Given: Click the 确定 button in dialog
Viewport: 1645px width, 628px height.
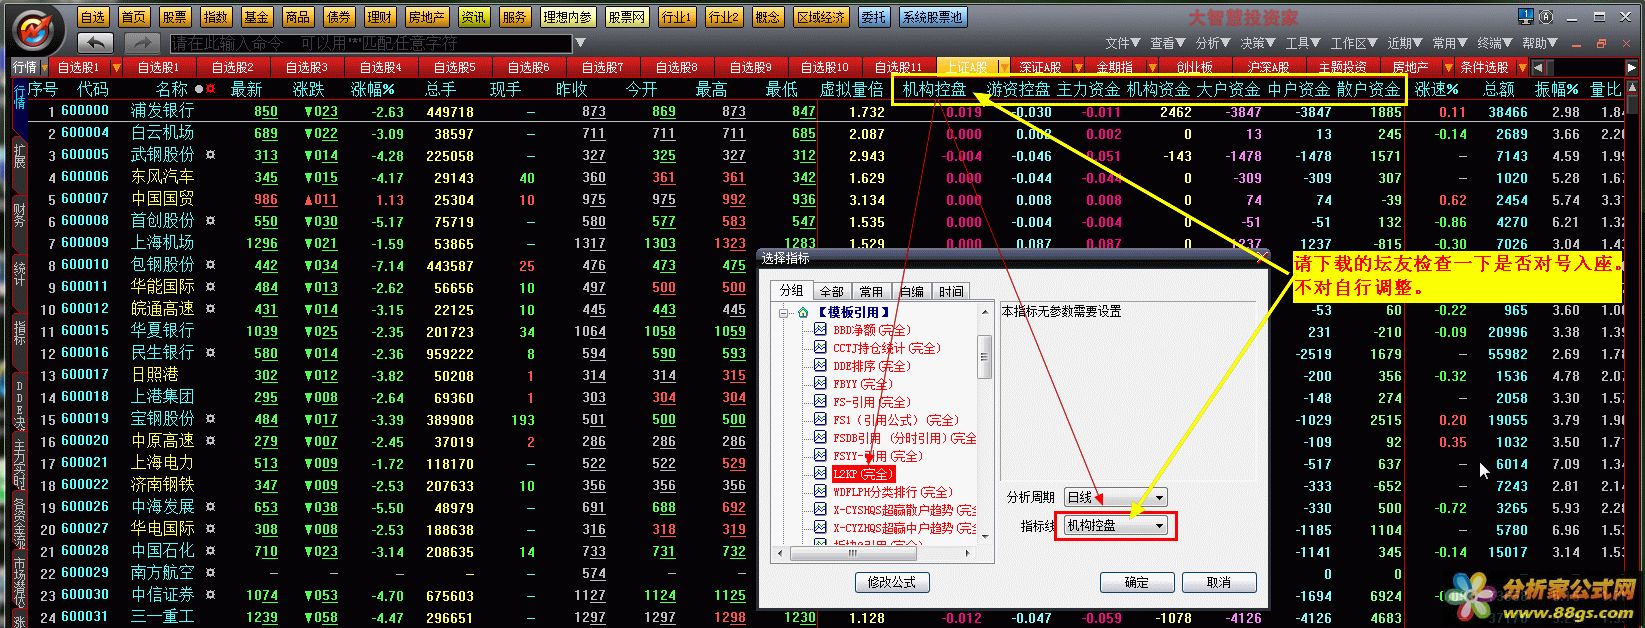Looking at the screenshot, I should pyautogui.click(x=1137, y=582).
